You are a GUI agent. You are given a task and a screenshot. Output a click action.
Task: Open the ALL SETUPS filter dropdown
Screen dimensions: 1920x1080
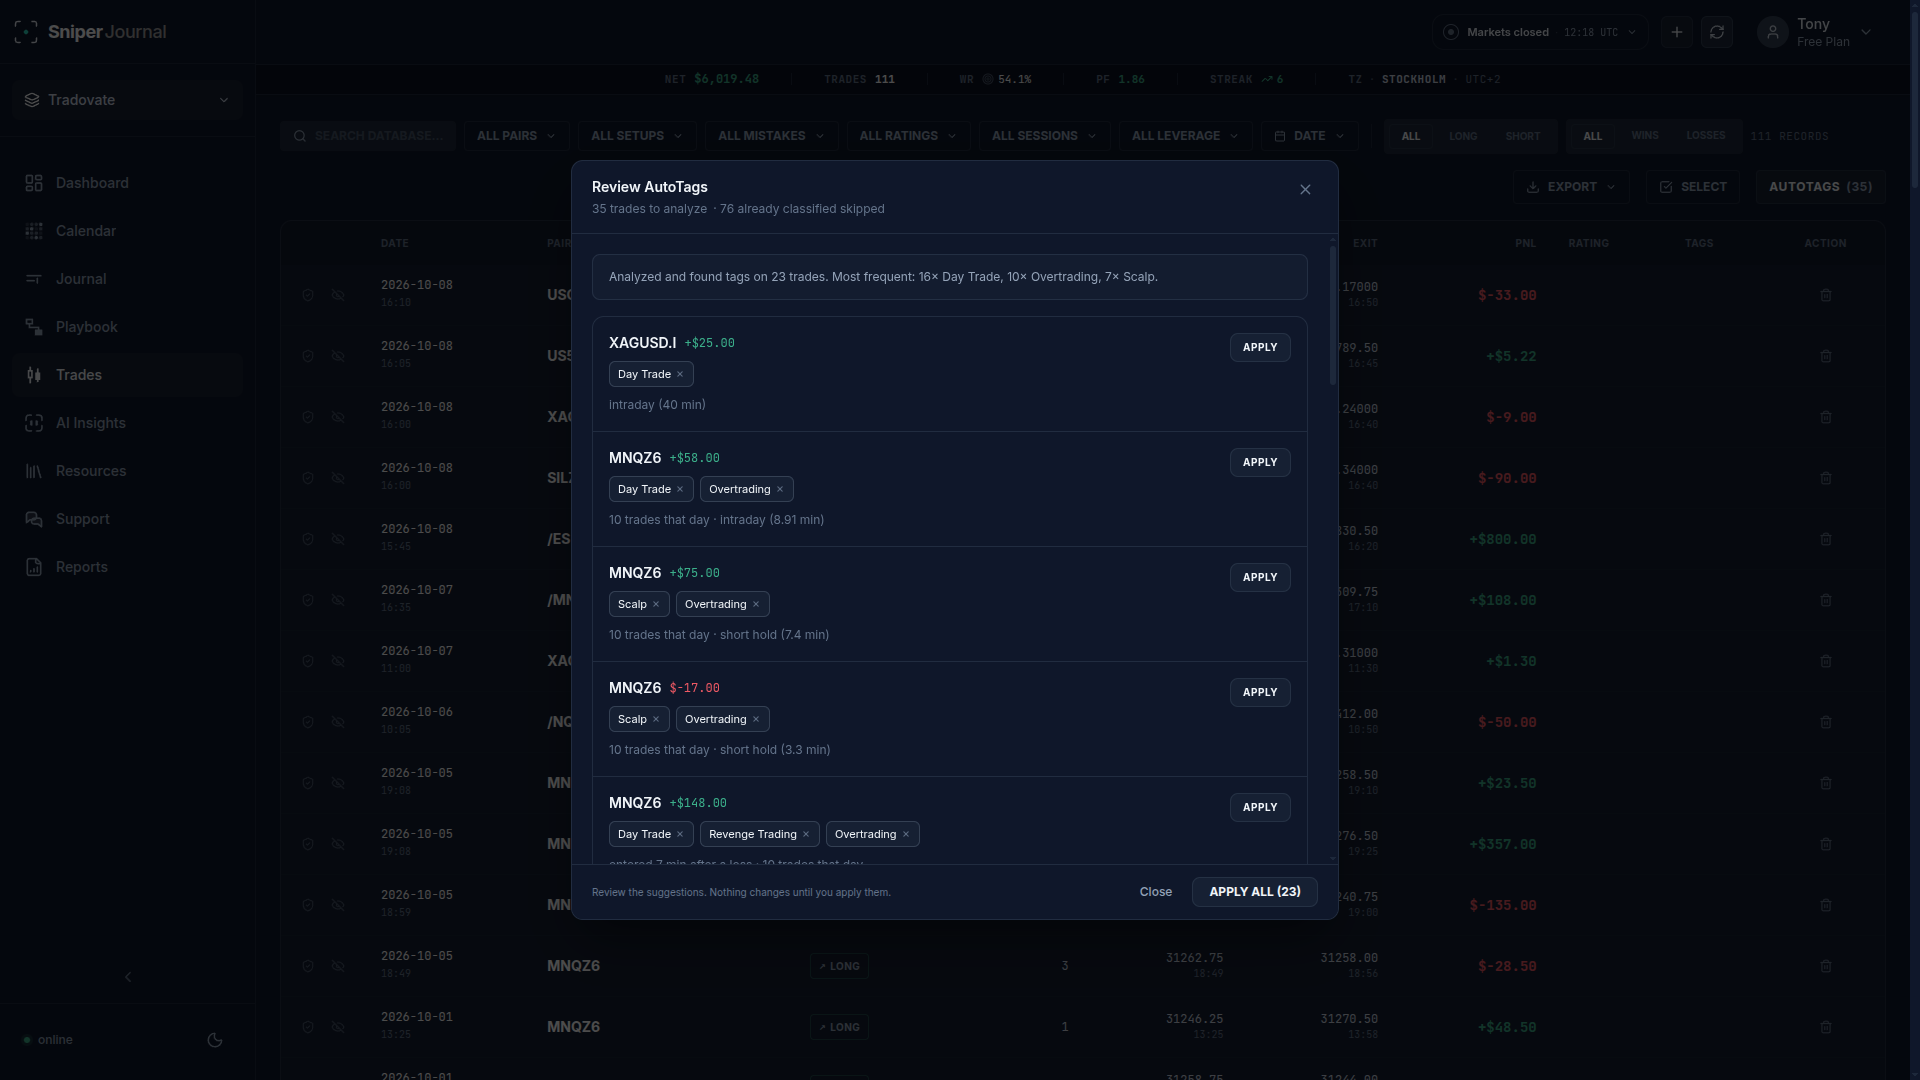637,136
